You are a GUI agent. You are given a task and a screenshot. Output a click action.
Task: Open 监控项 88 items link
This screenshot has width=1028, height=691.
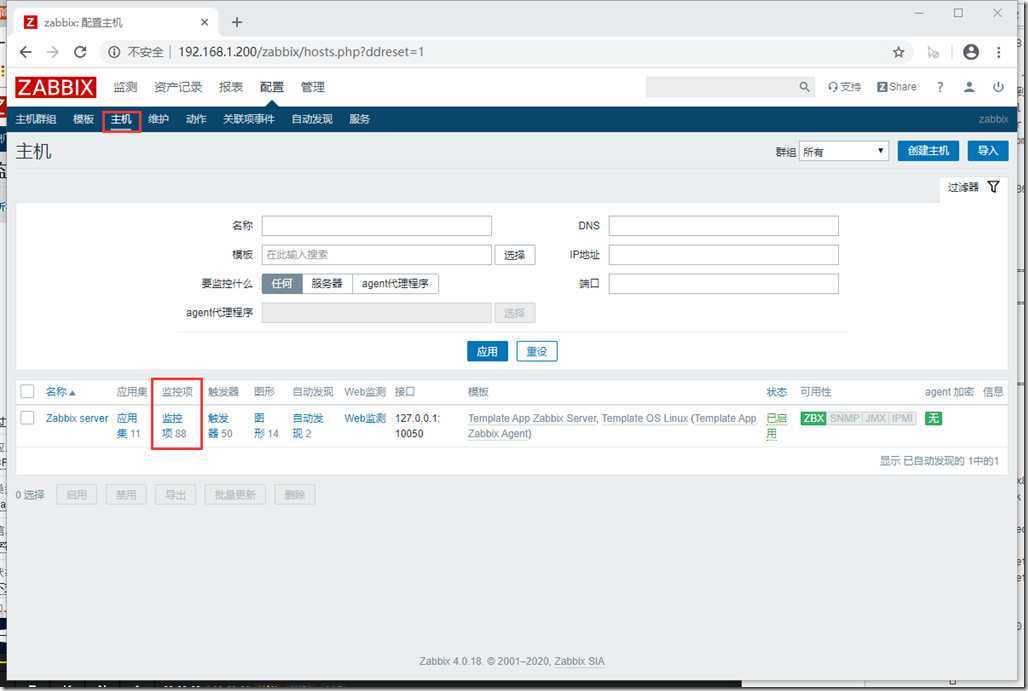click(174, 425)
